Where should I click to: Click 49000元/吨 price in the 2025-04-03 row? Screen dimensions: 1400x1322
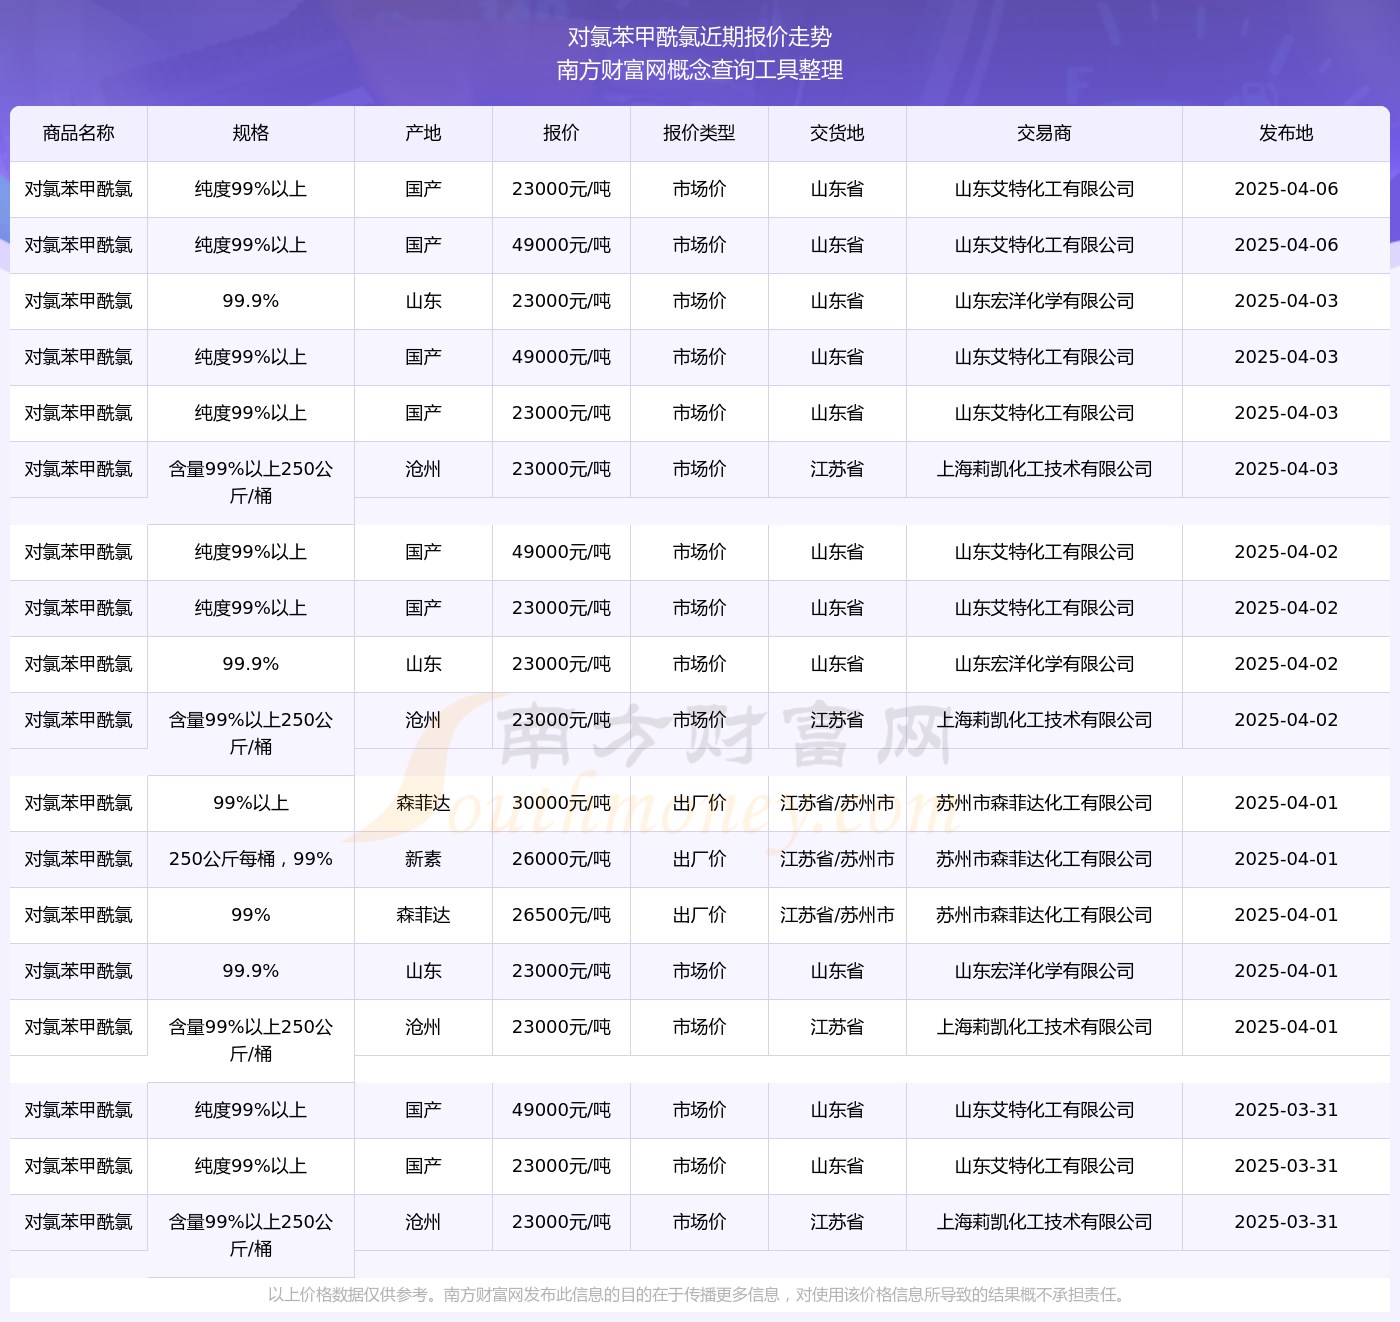[x=561, y=357]
